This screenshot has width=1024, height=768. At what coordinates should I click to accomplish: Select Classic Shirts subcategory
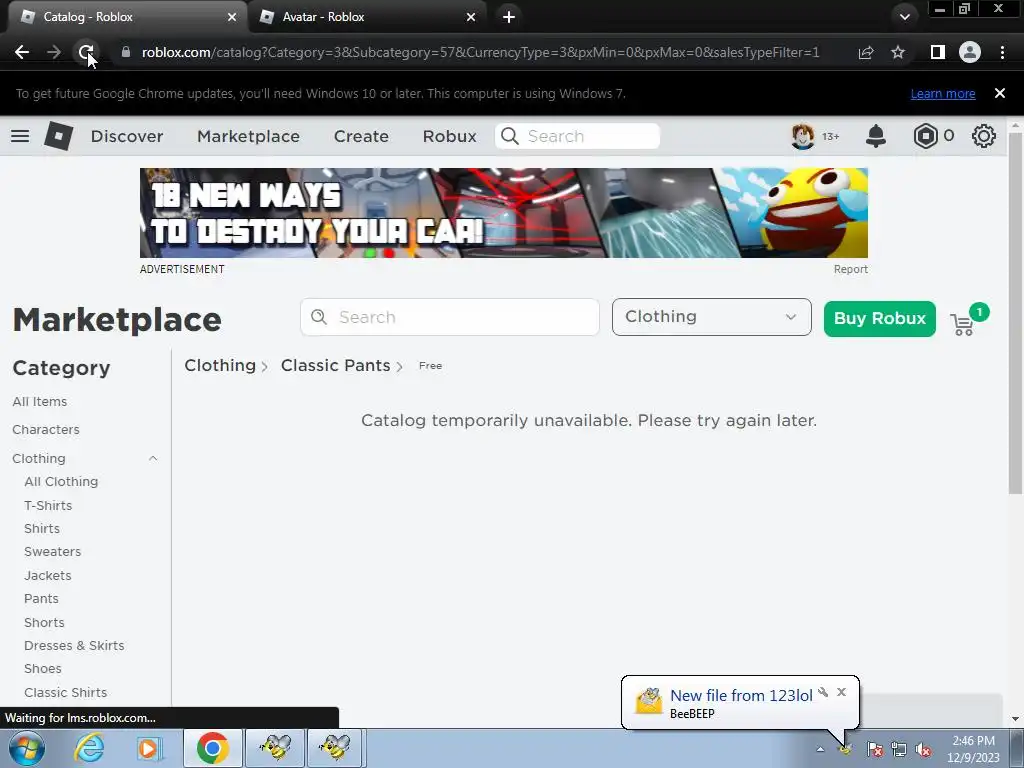66,692
